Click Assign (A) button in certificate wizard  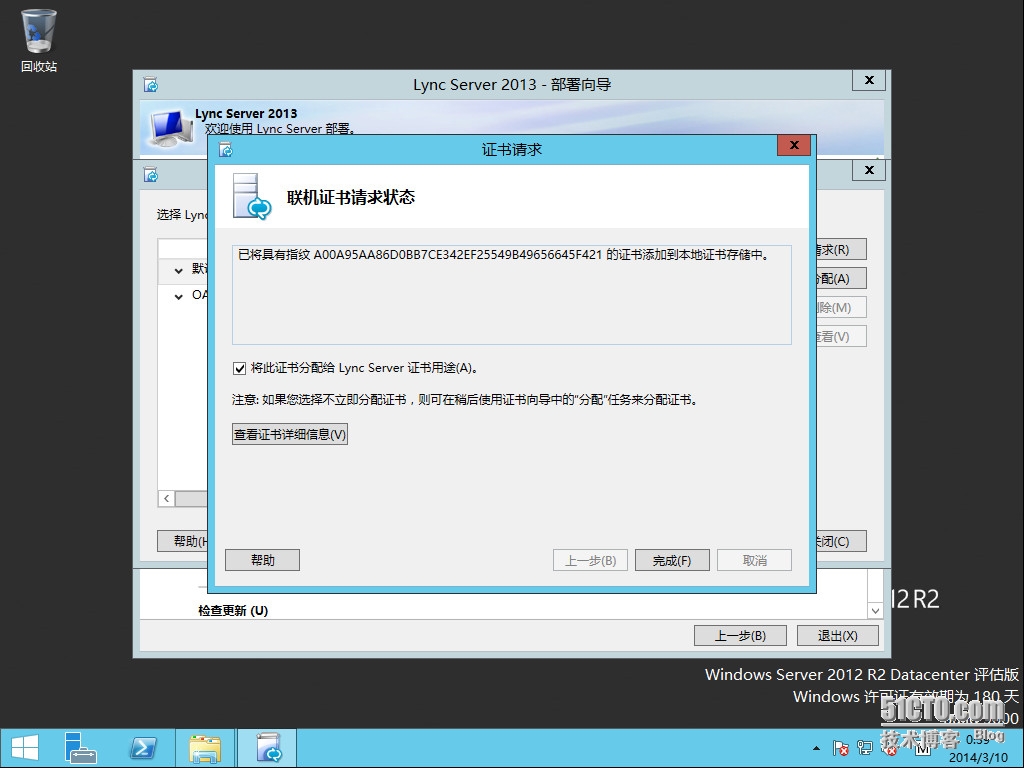841,278
